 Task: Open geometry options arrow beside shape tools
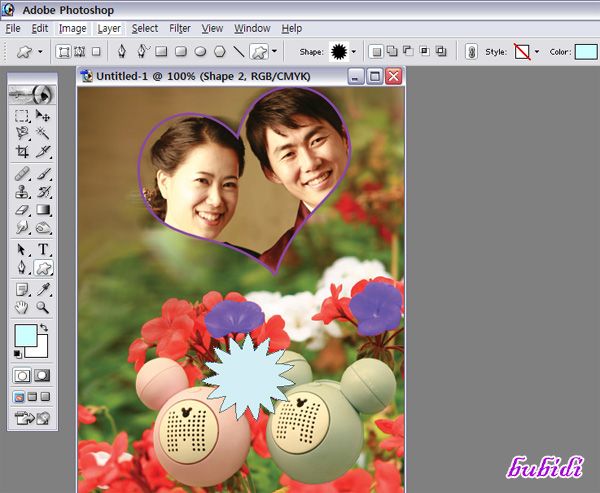point(274,51)
